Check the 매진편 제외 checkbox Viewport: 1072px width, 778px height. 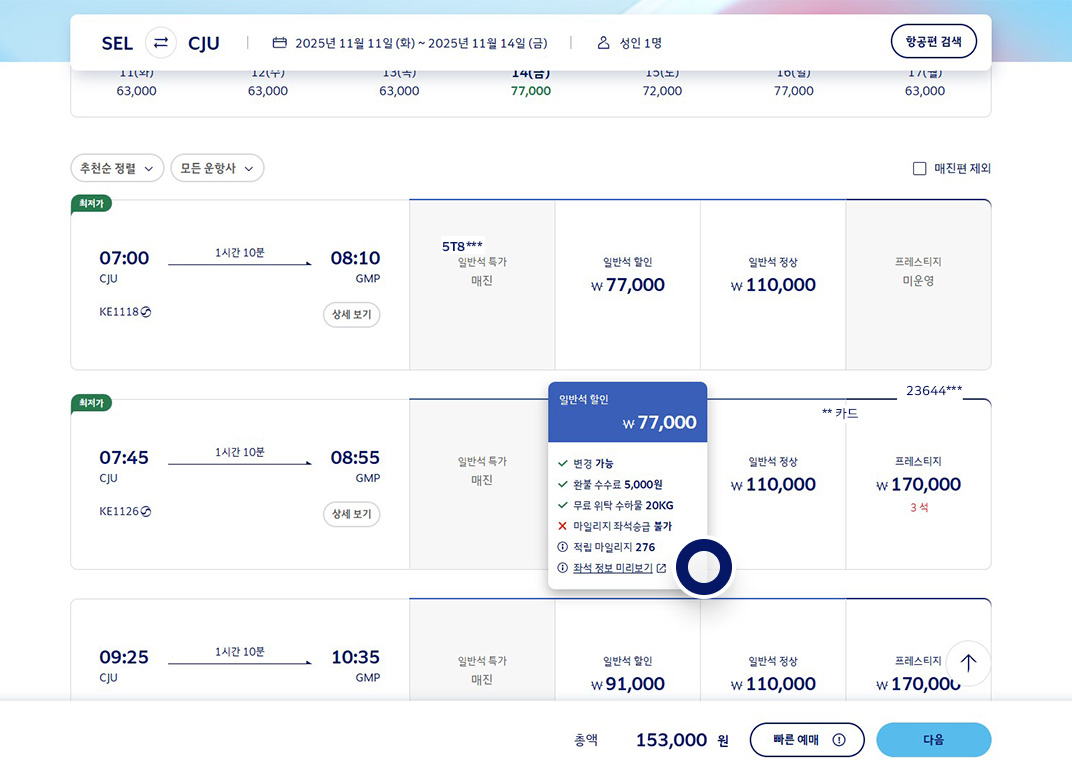(x=920, y=169)
